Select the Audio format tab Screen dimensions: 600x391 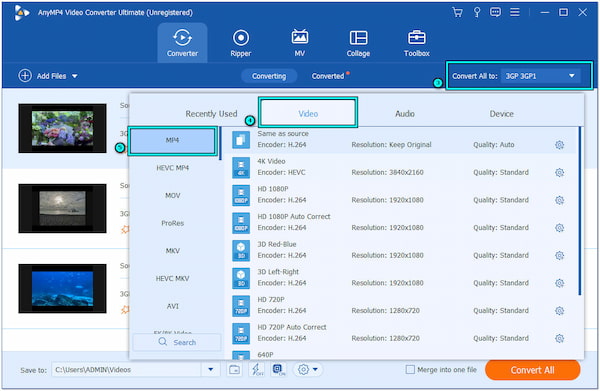pos(405,114)
